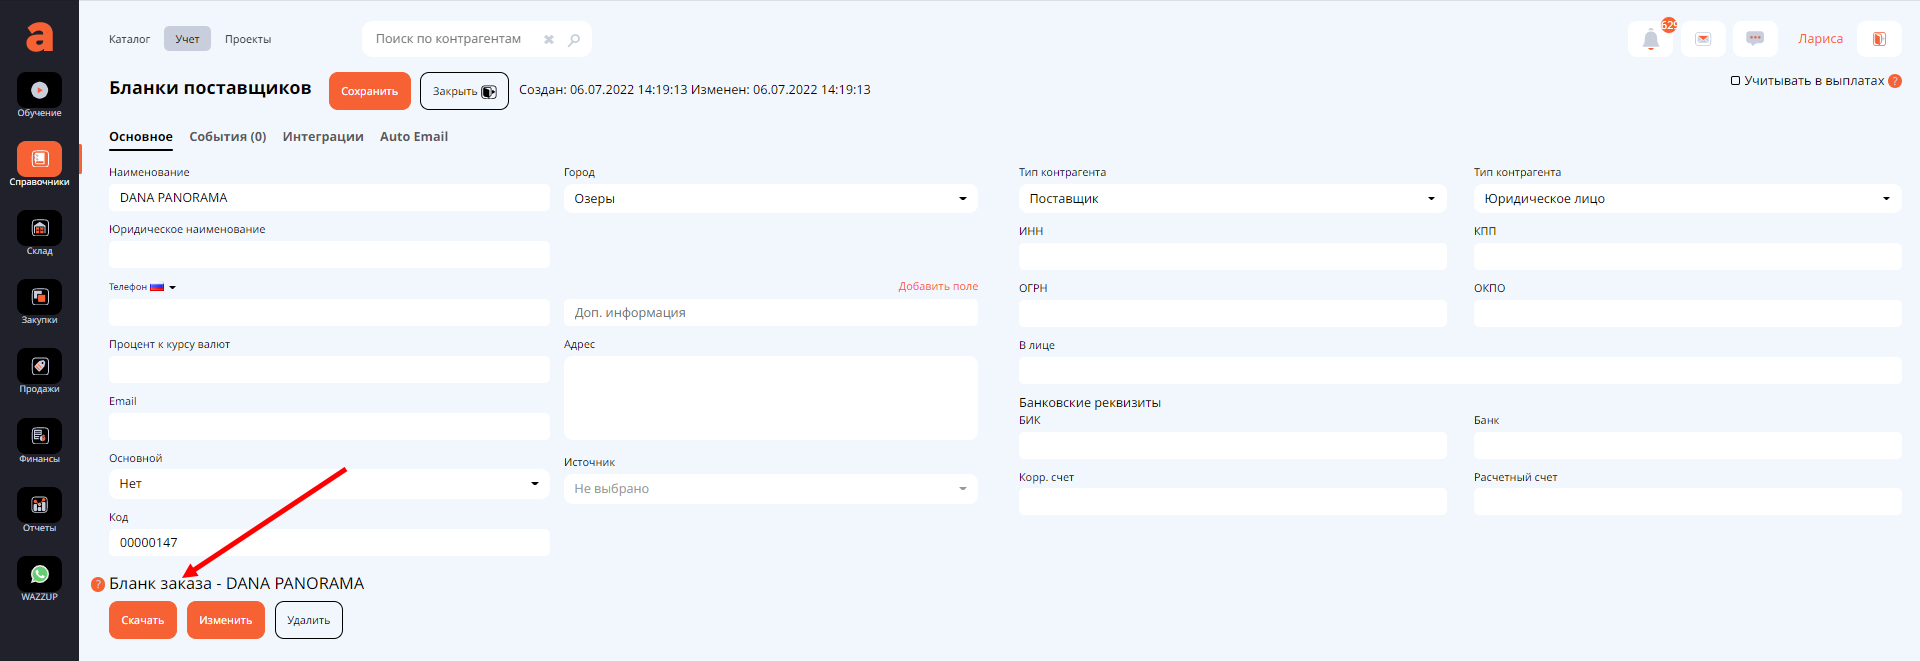Open the phone country flag selector
The image size is (1920, 661).
click(162, 287)
